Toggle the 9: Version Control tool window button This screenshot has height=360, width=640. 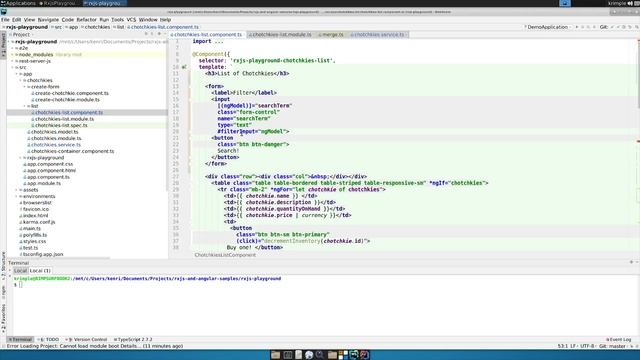click(87, 340)
